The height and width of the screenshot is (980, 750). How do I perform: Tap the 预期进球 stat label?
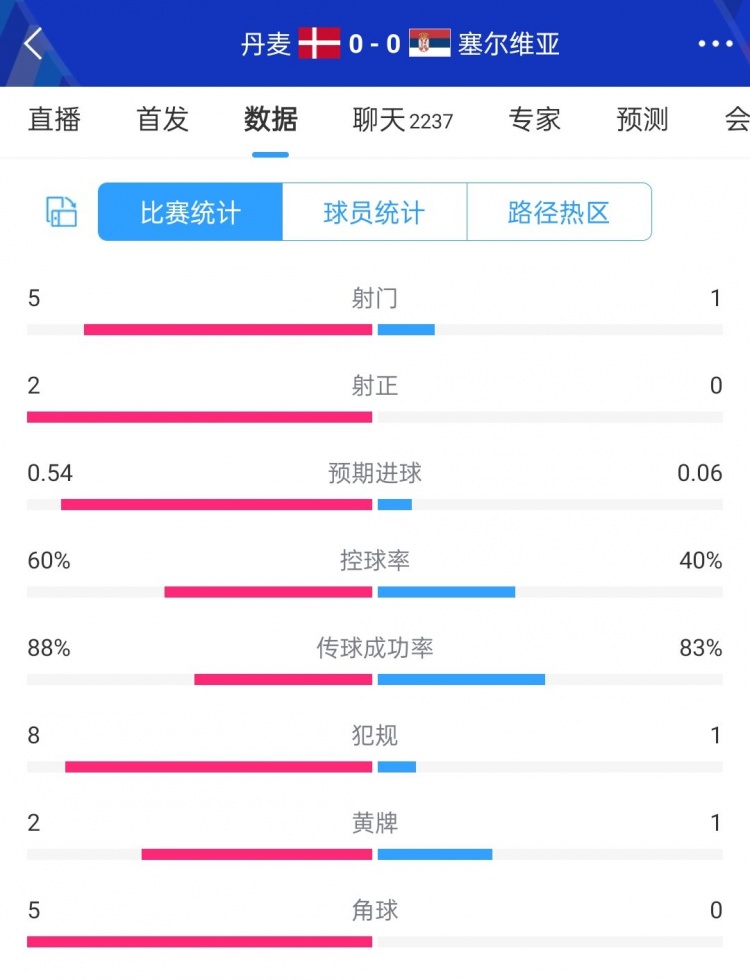point(375,473)
